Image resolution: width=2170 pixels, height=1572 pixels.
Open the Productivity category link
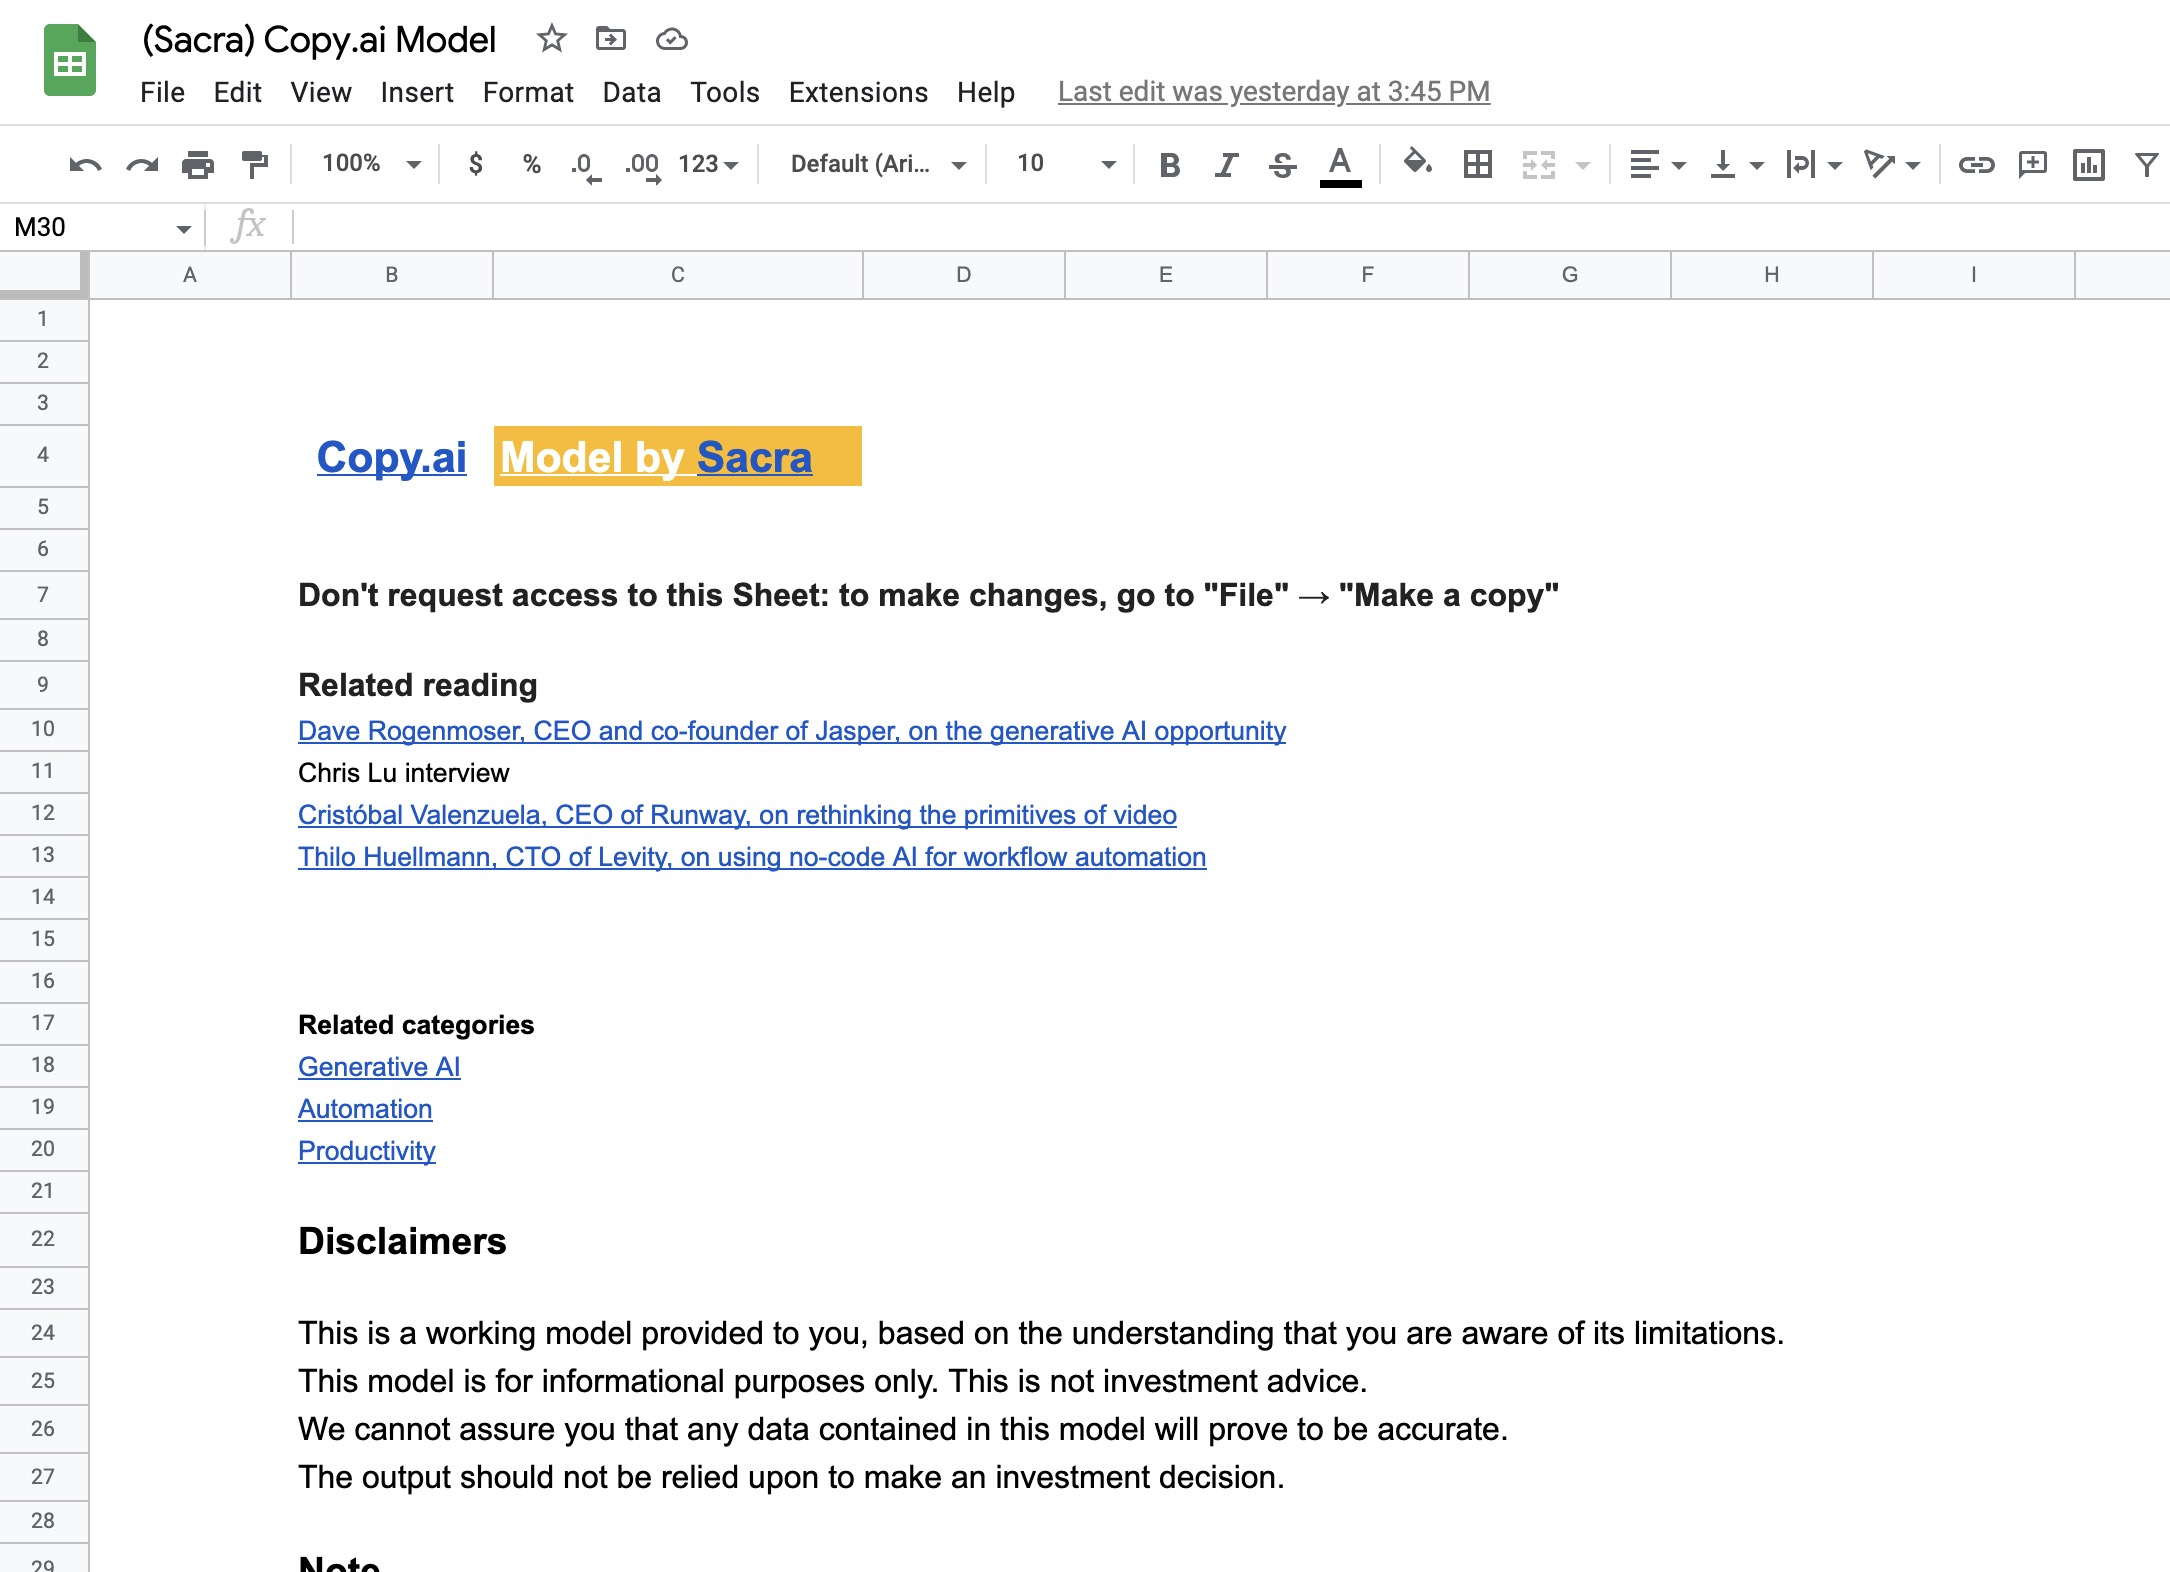click(367, 1151)
